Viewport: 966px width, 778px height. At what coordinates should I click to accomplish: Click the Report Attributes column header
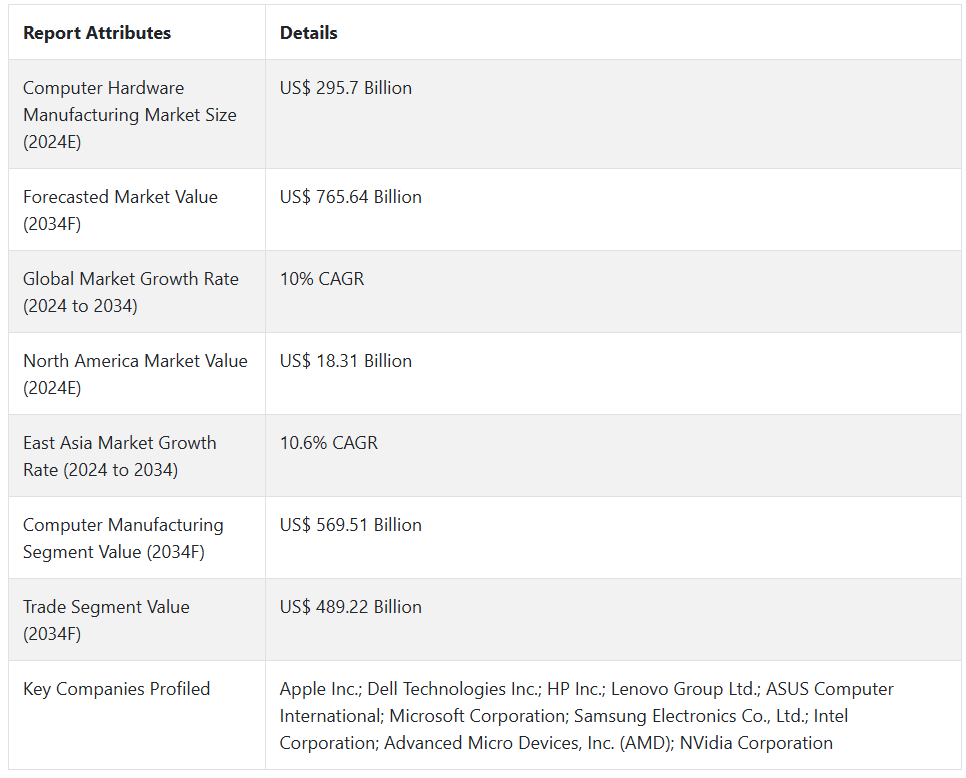pos(97,33)
